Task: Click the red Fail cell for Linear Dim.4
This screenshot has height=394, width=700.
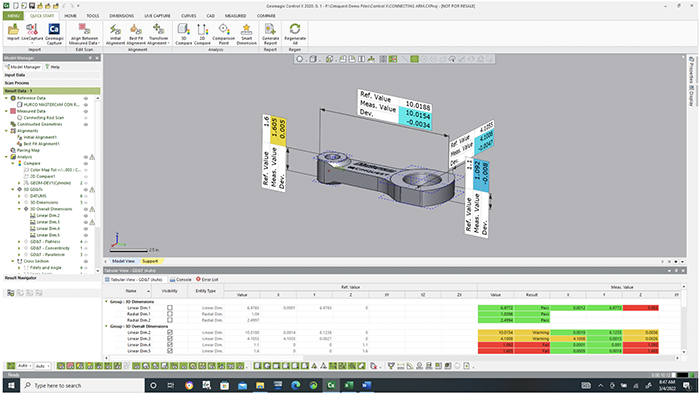Action: tap(532, 345)
